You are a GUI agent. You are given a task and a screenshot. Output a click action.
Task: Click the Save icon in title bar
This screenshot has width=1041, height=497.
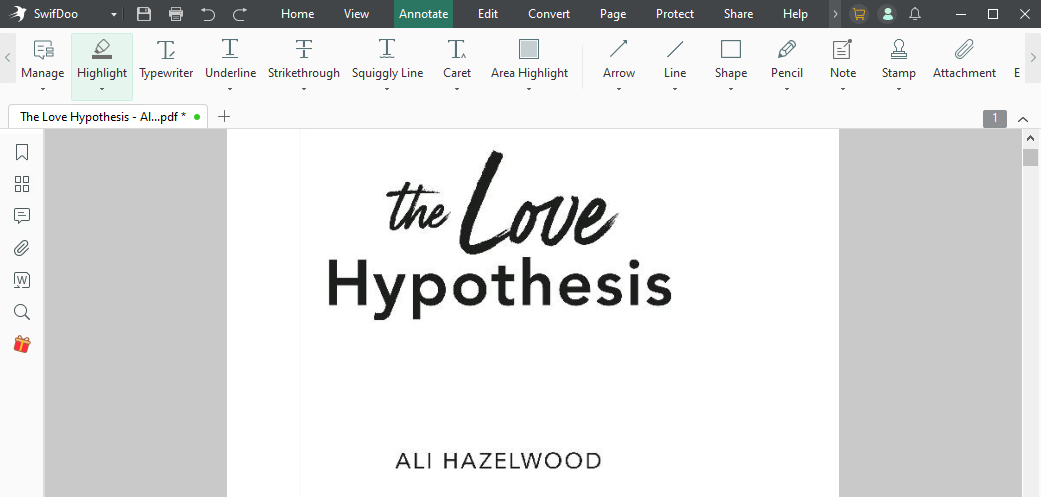pyautogui.click(x=143, y=14)
